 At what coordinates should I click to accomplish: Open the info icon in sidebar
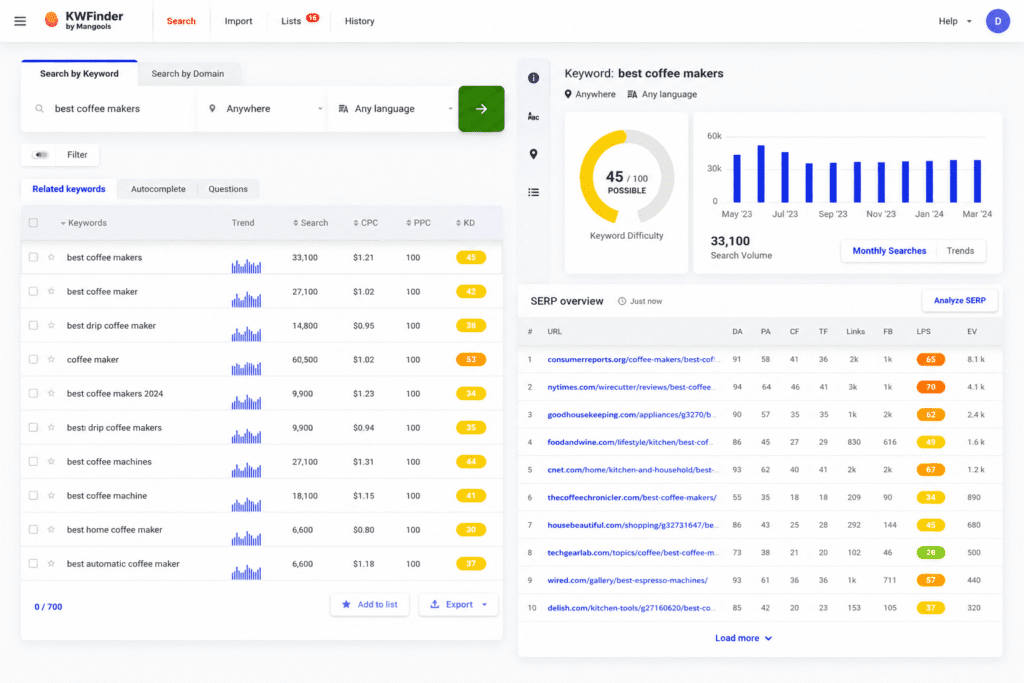click(534, 78)
